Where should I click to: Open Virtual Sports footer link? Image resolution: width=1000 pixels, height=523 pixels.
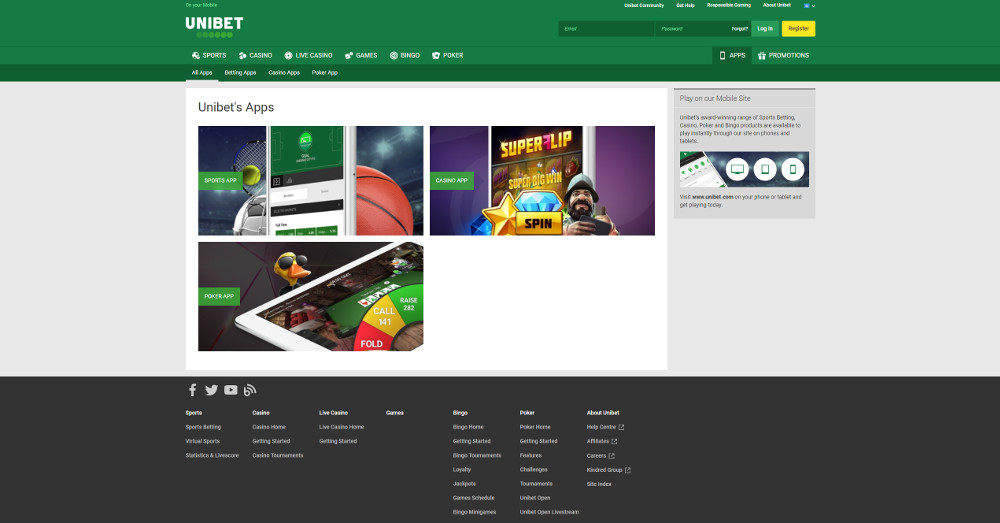[203, 441]
